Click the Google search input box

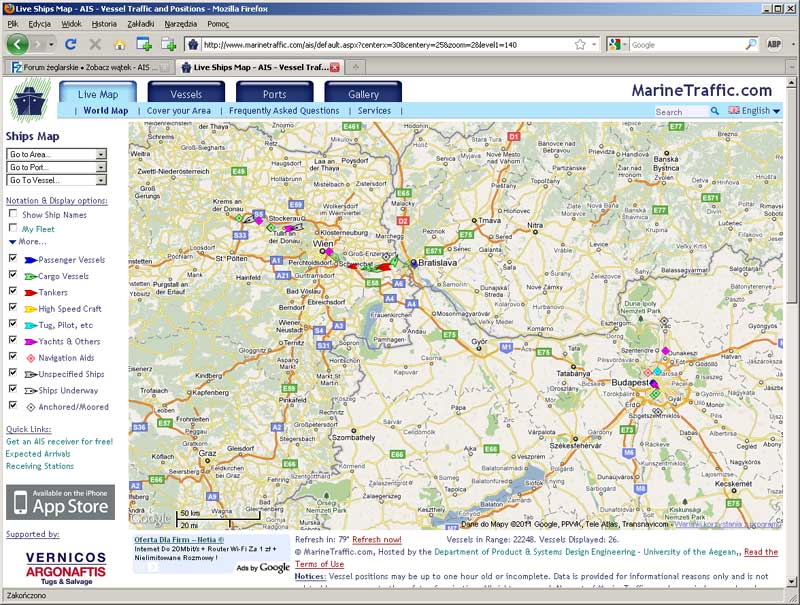(x=687, y=44)
